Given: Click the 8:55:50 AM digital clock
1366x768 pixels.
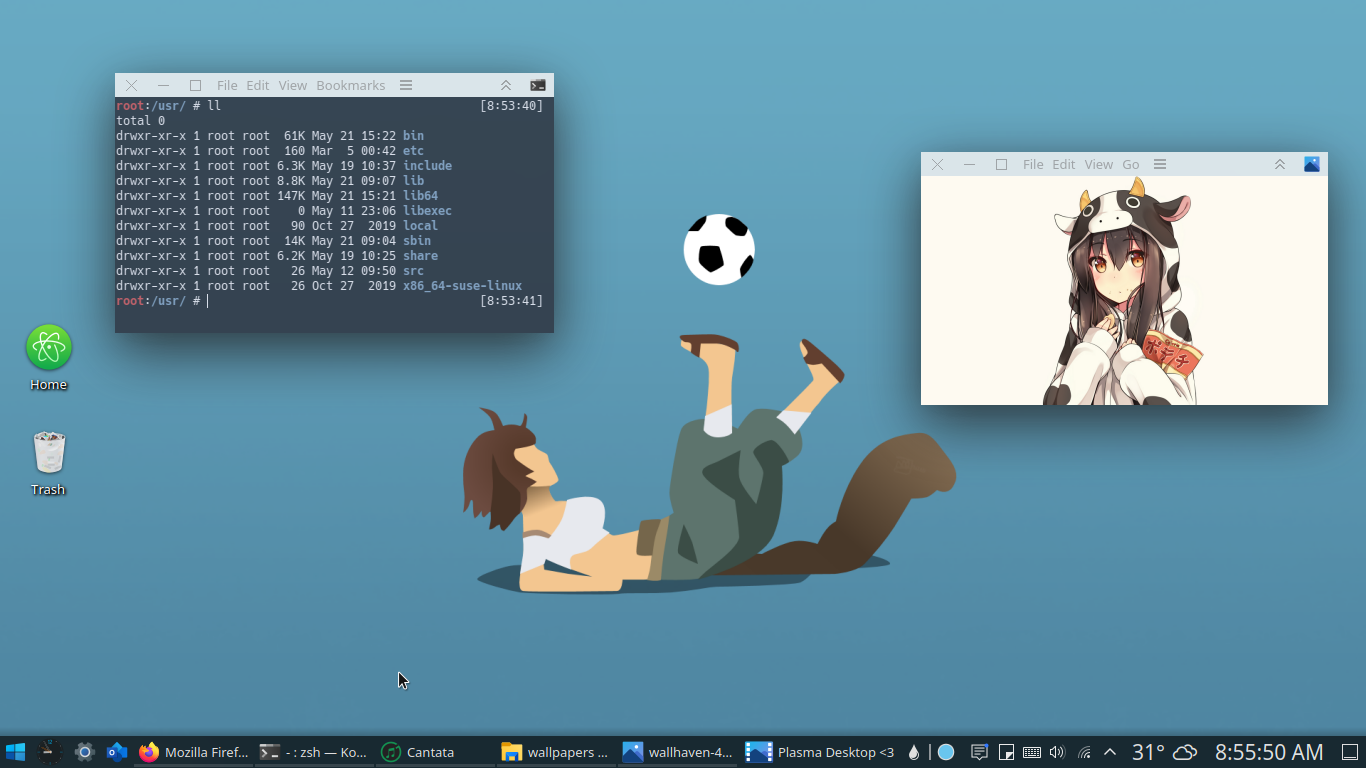Looking at the screenshot, I should coord(1269,752).
